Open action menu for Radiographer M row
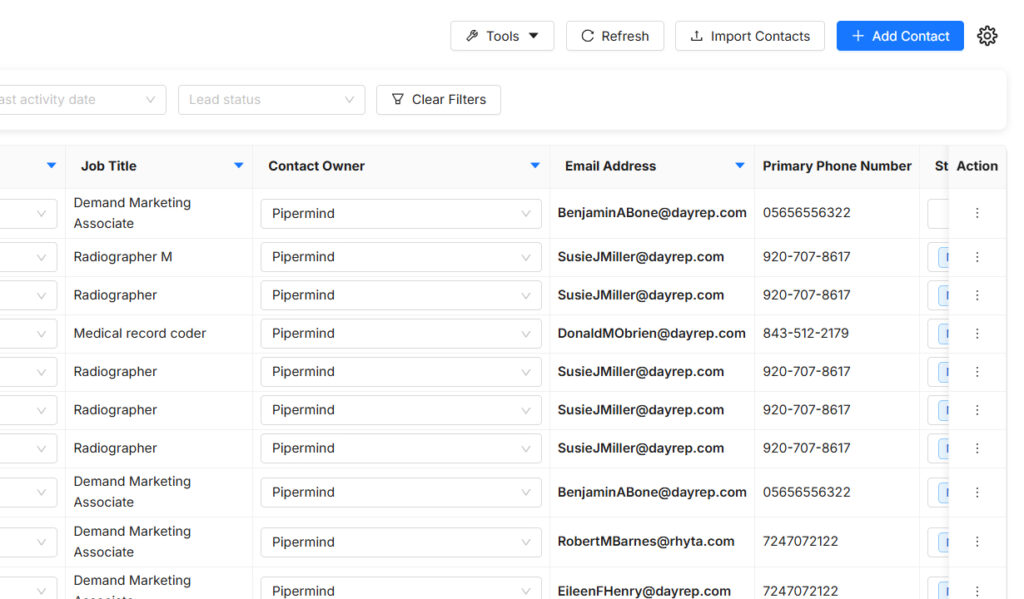Viewport: 1024px width, 599px height. pyautogui.click(x=977, y=257)
